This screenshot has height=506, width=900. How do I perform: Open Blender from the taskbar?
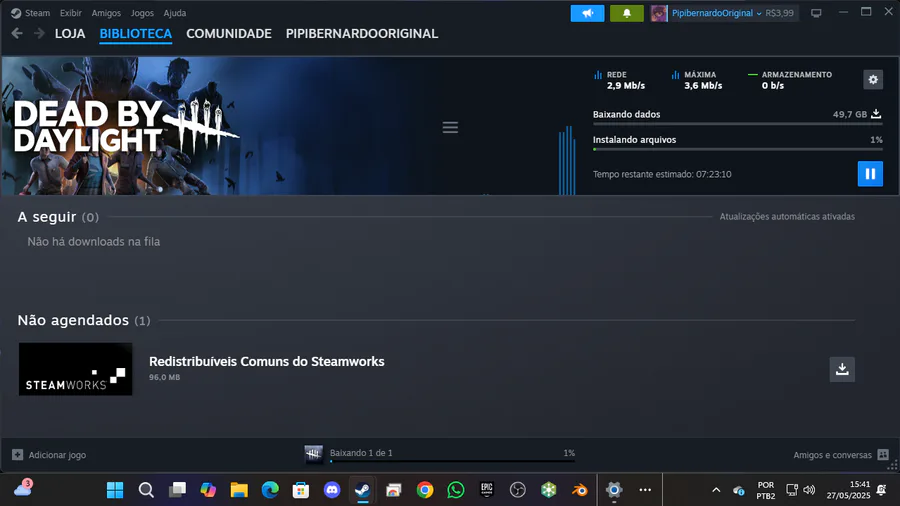point(580,490)
